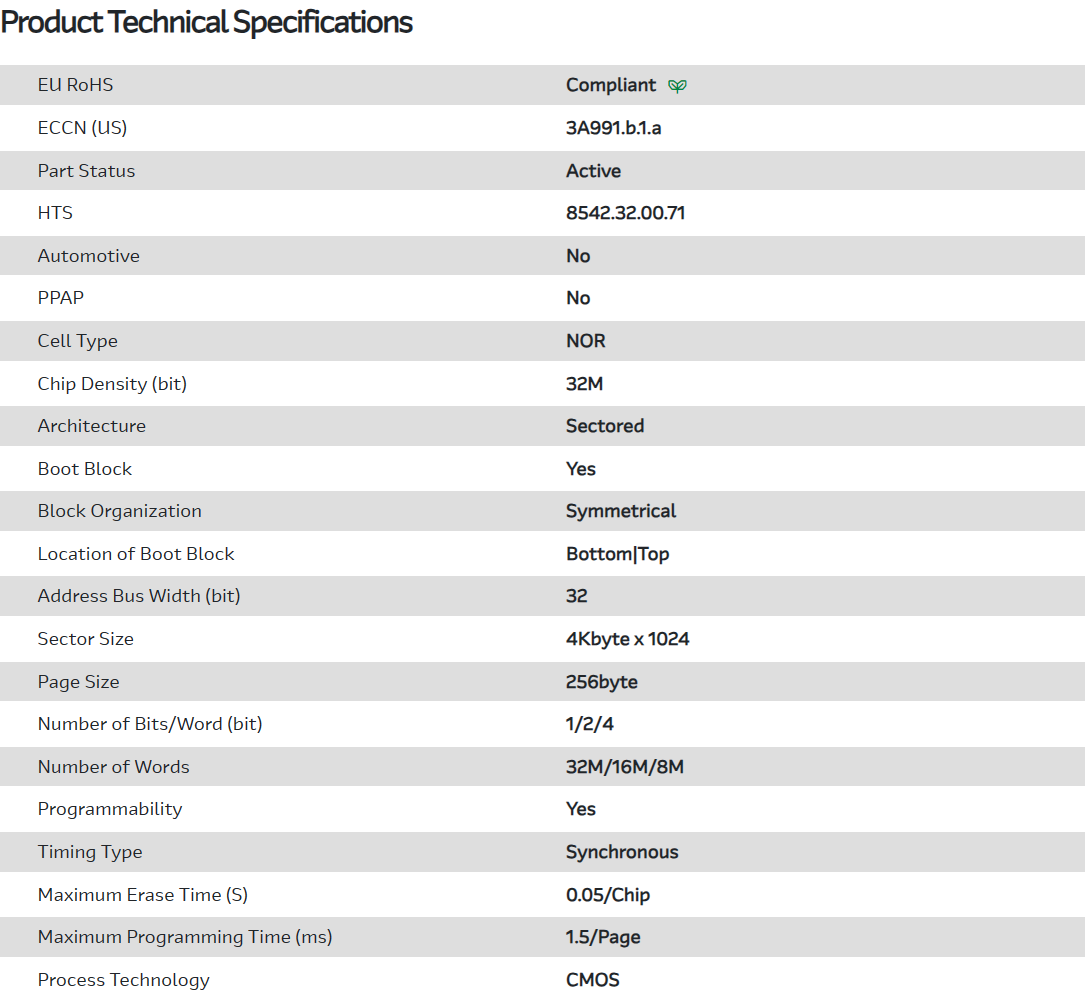Click the ECCN value 3A991.b.1.a

(613, 128)
